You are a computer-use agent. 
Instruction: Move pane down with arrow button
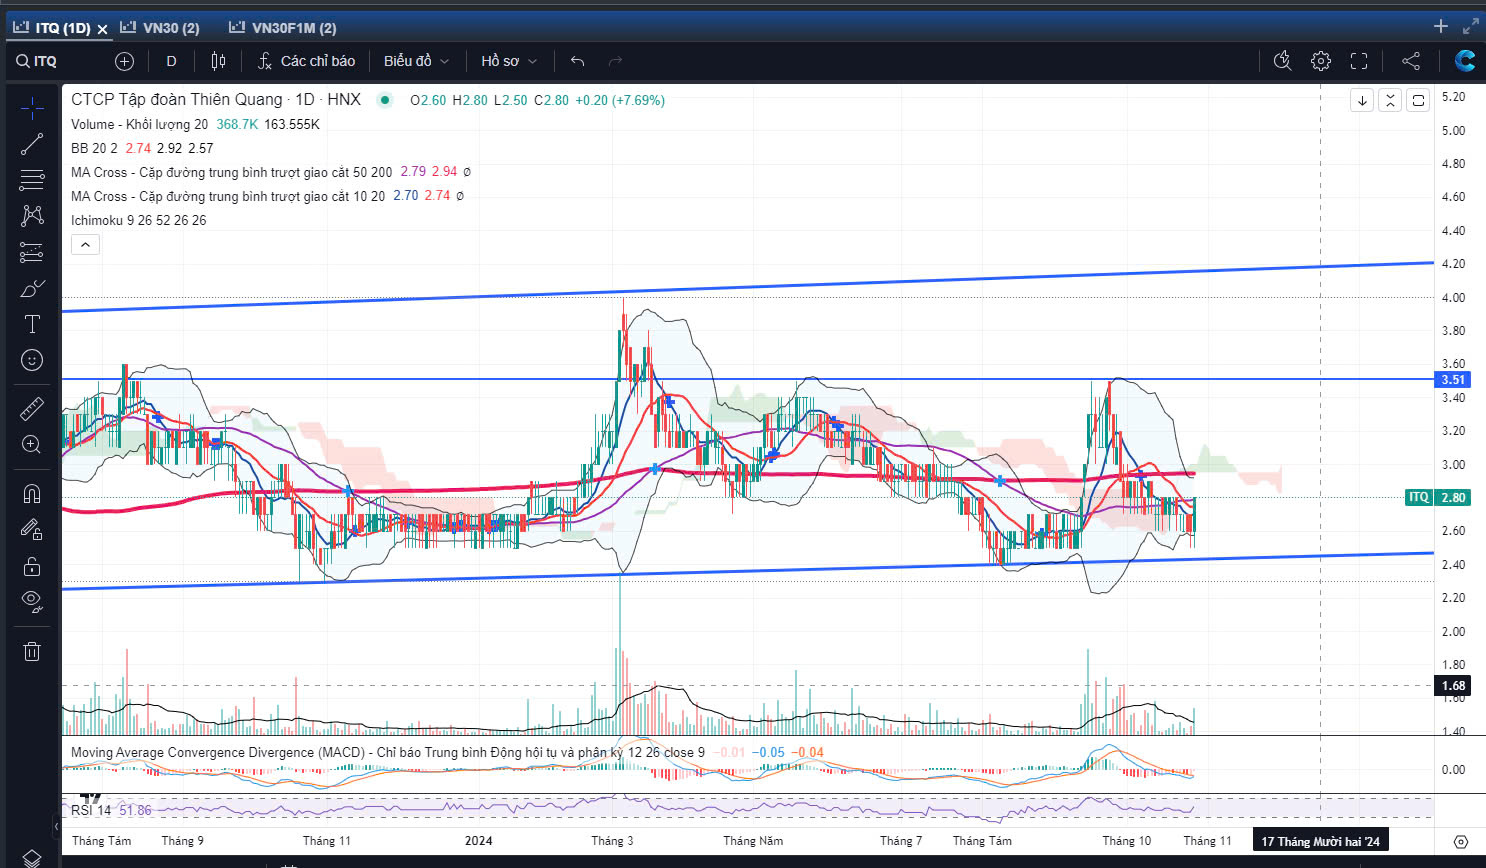(x=1362, y=100)
